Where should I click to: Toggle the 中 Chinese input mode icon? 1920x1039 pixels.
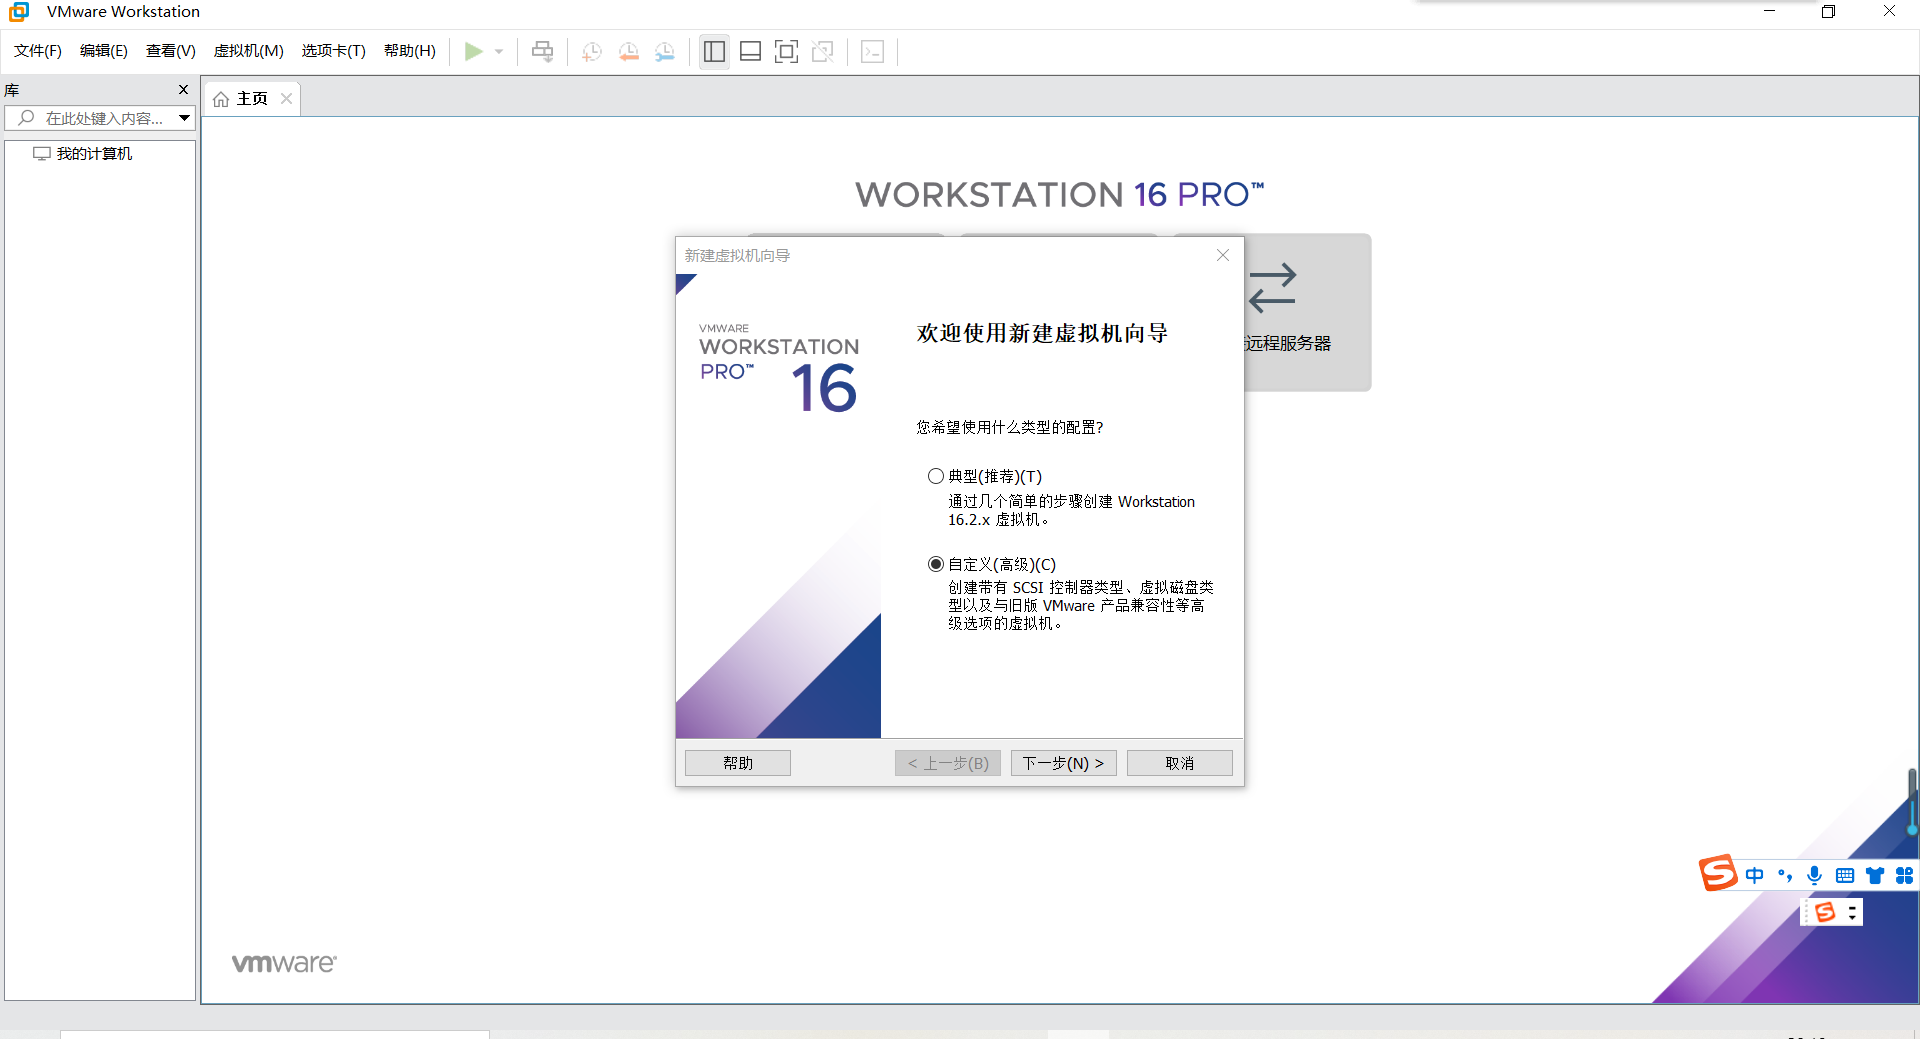coord(1755,875)
